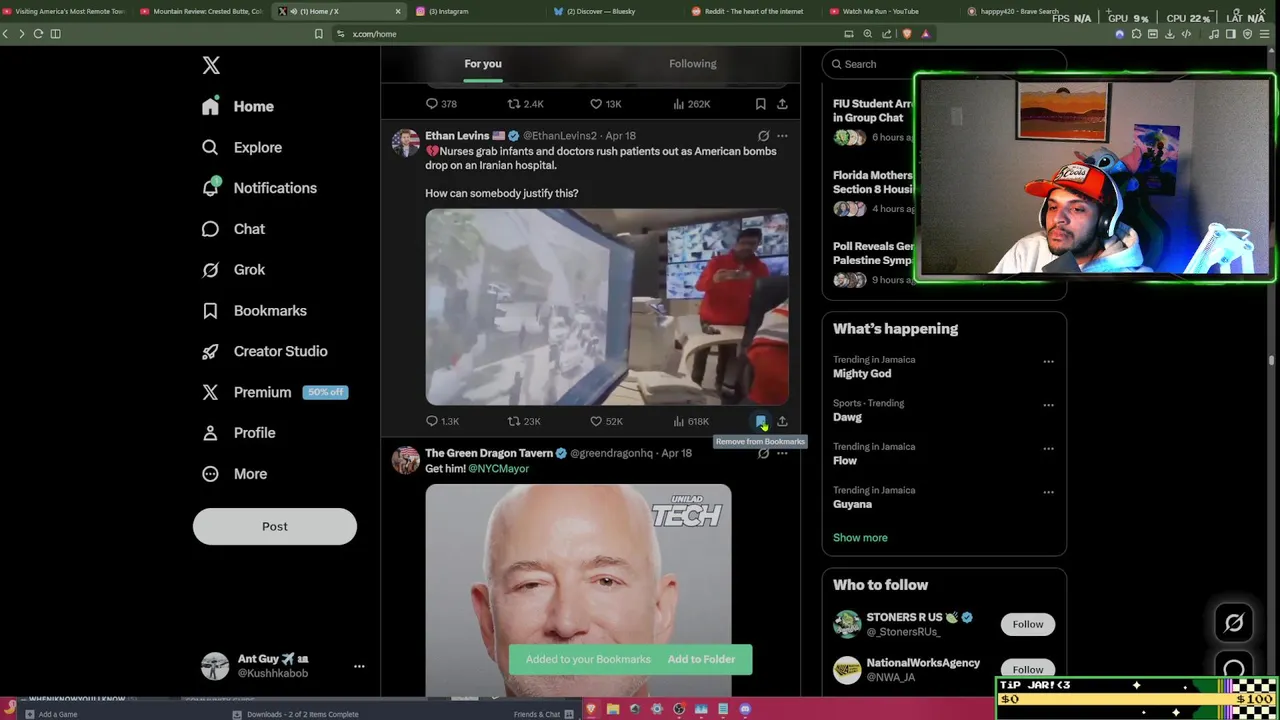Remove Ethan Levins' post from Bookmarks

click(761, 421)
